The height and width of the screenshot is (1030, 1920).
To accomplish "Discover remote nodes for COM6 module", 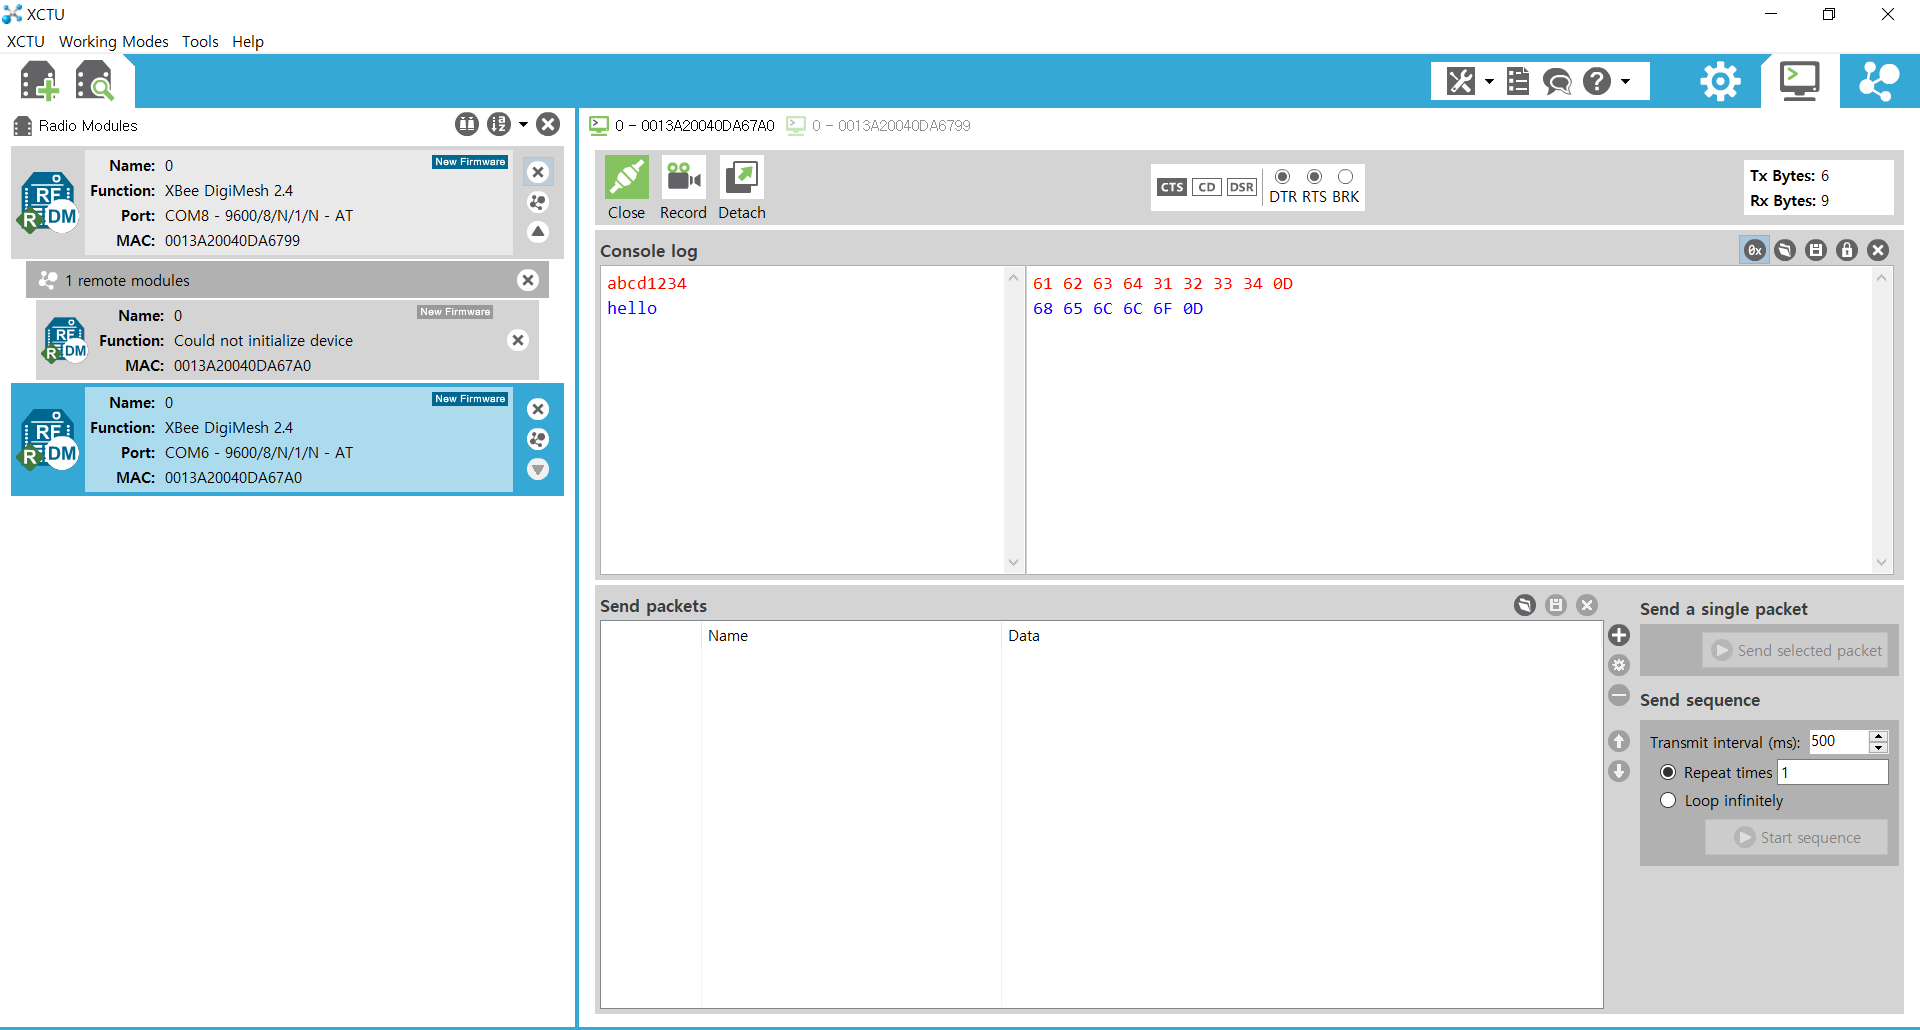I will click(x=538, y=439).
